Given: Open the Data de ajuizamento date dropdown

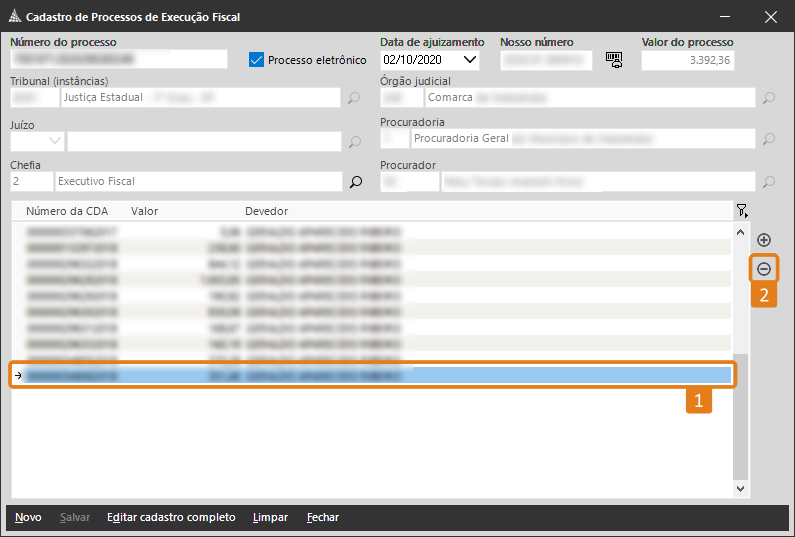Looking at the screenshot, I should (470, 60).
